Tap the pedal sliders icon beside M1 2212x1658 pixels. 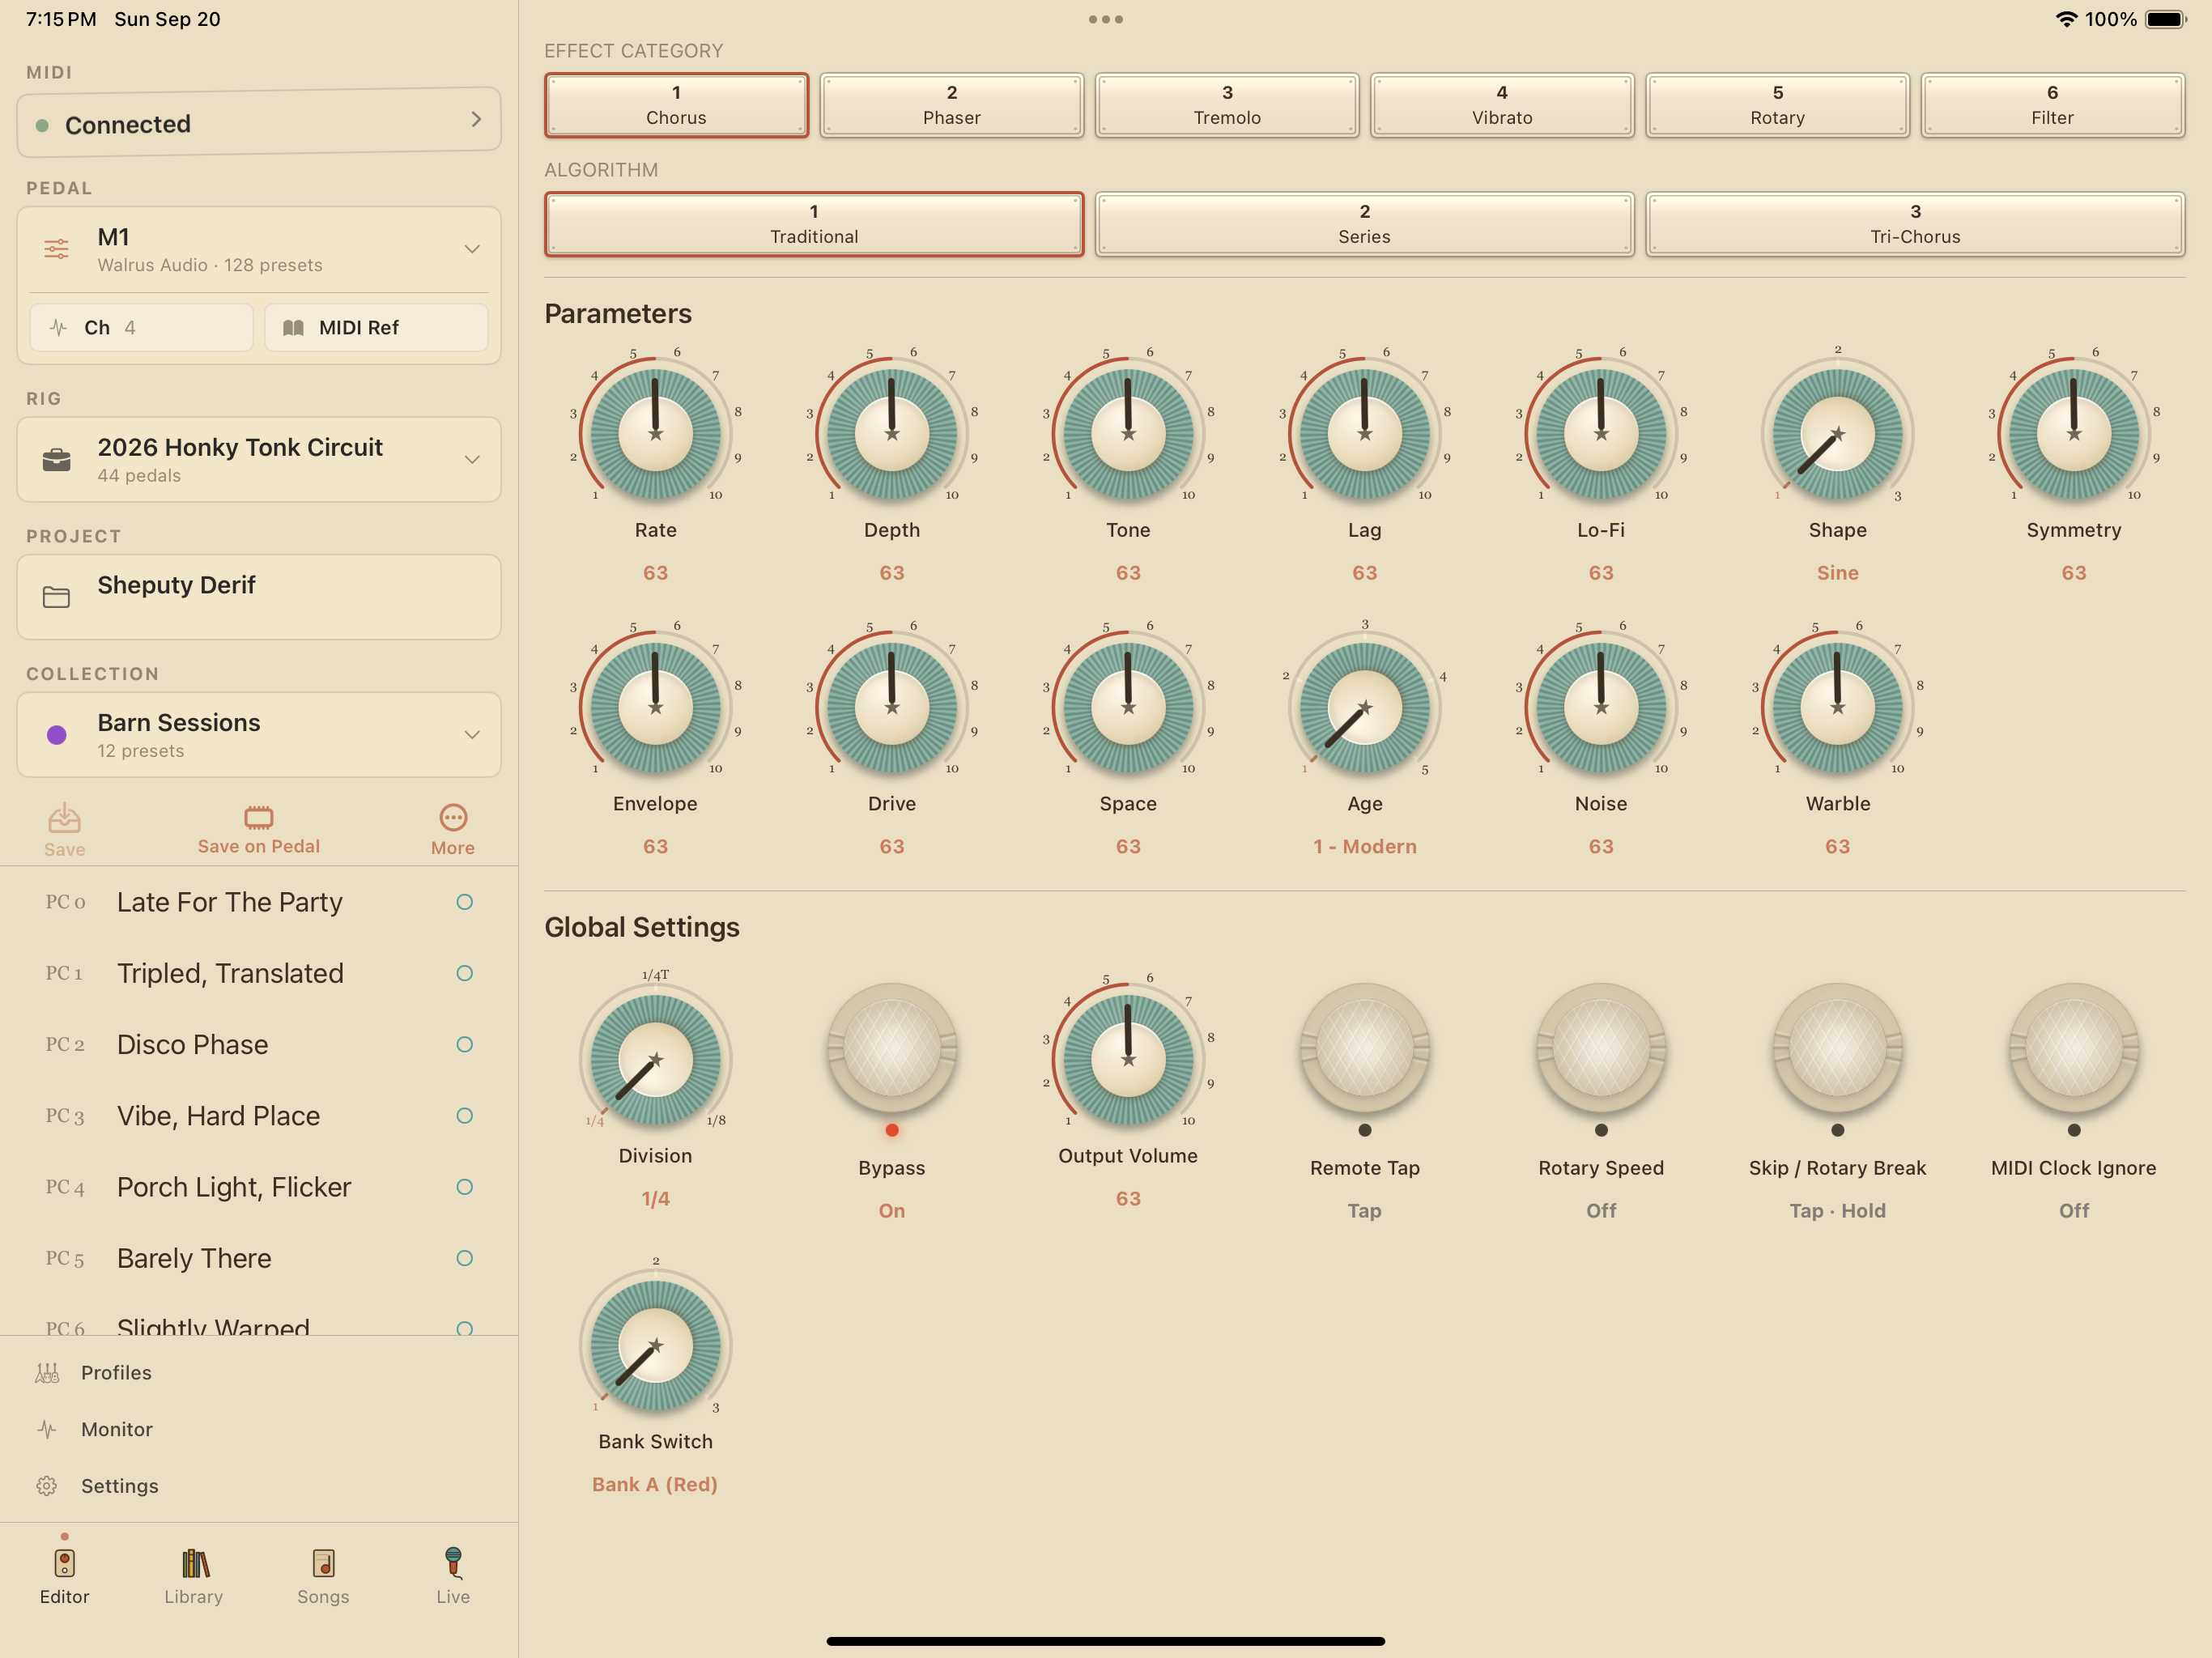[57, 249]
